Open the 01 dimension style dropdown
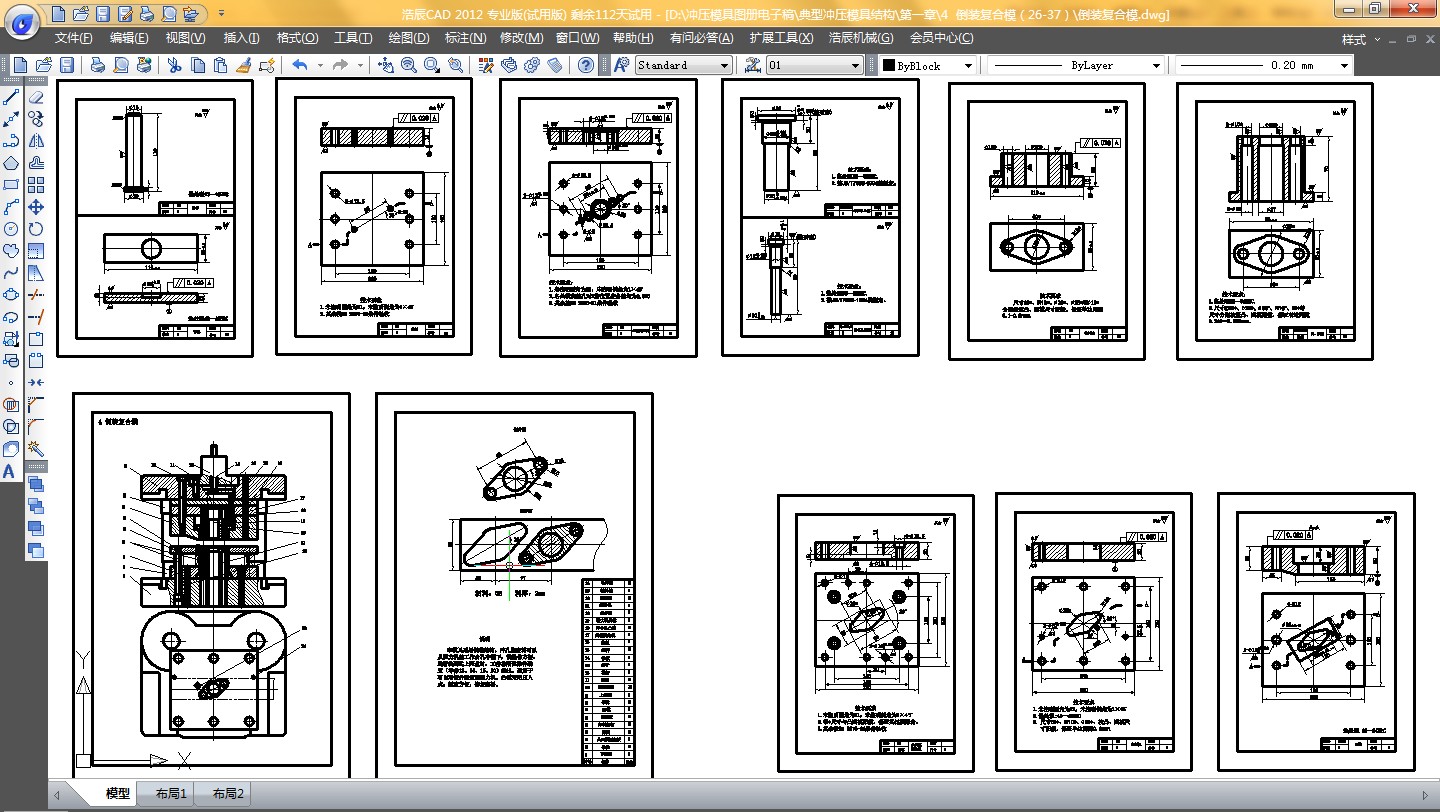The width and height of the screenshot is (1440, 812). coord(814,65)
